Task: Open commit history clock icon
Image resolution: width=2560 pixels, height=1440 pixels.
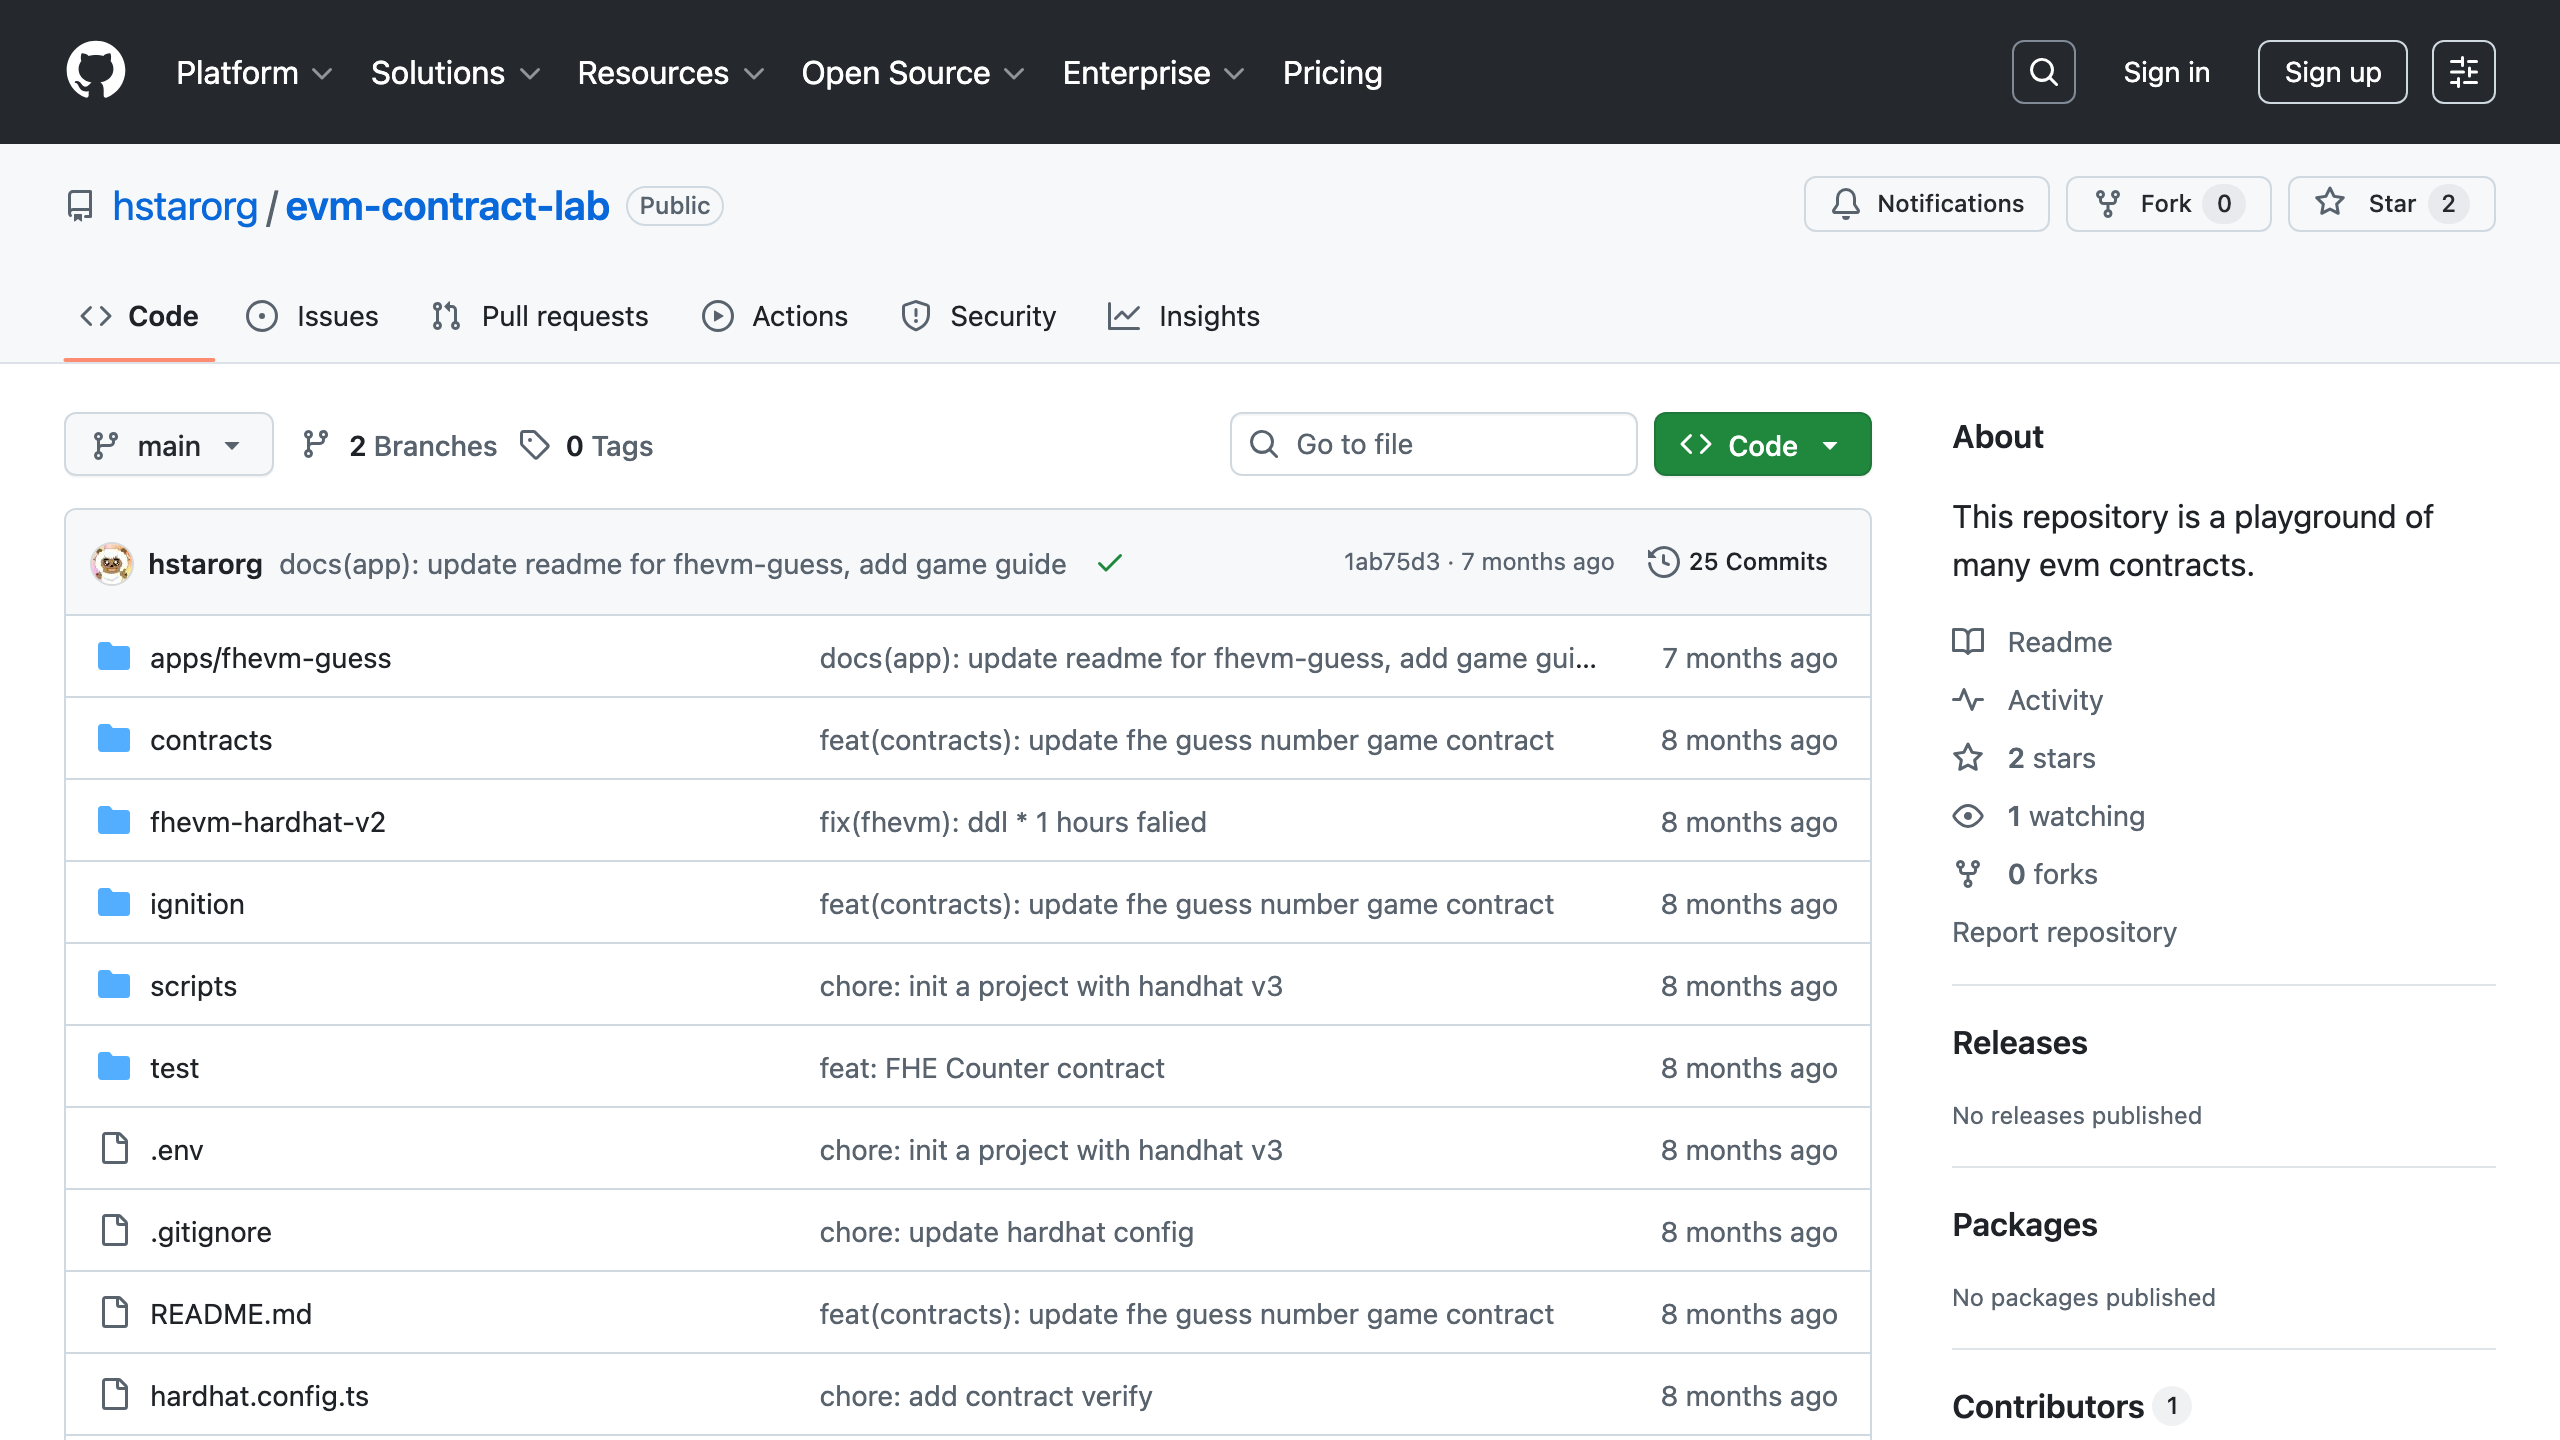Action: 1663,562
